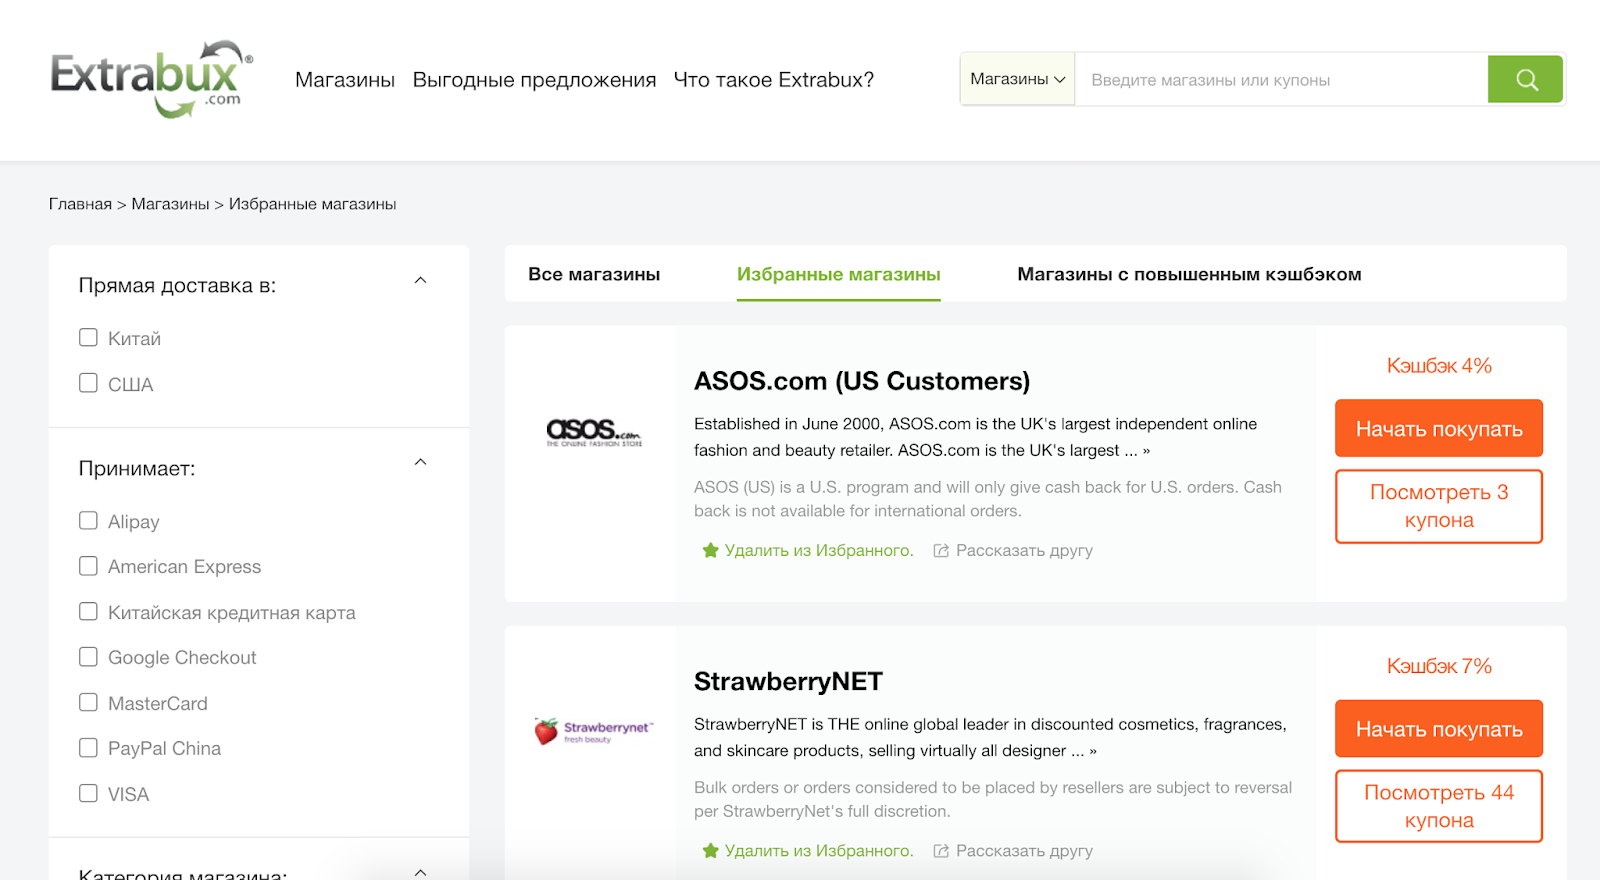Go to Магазины in breadcrumb
This screenshot has width=1600, height=880.
(170, 204)
